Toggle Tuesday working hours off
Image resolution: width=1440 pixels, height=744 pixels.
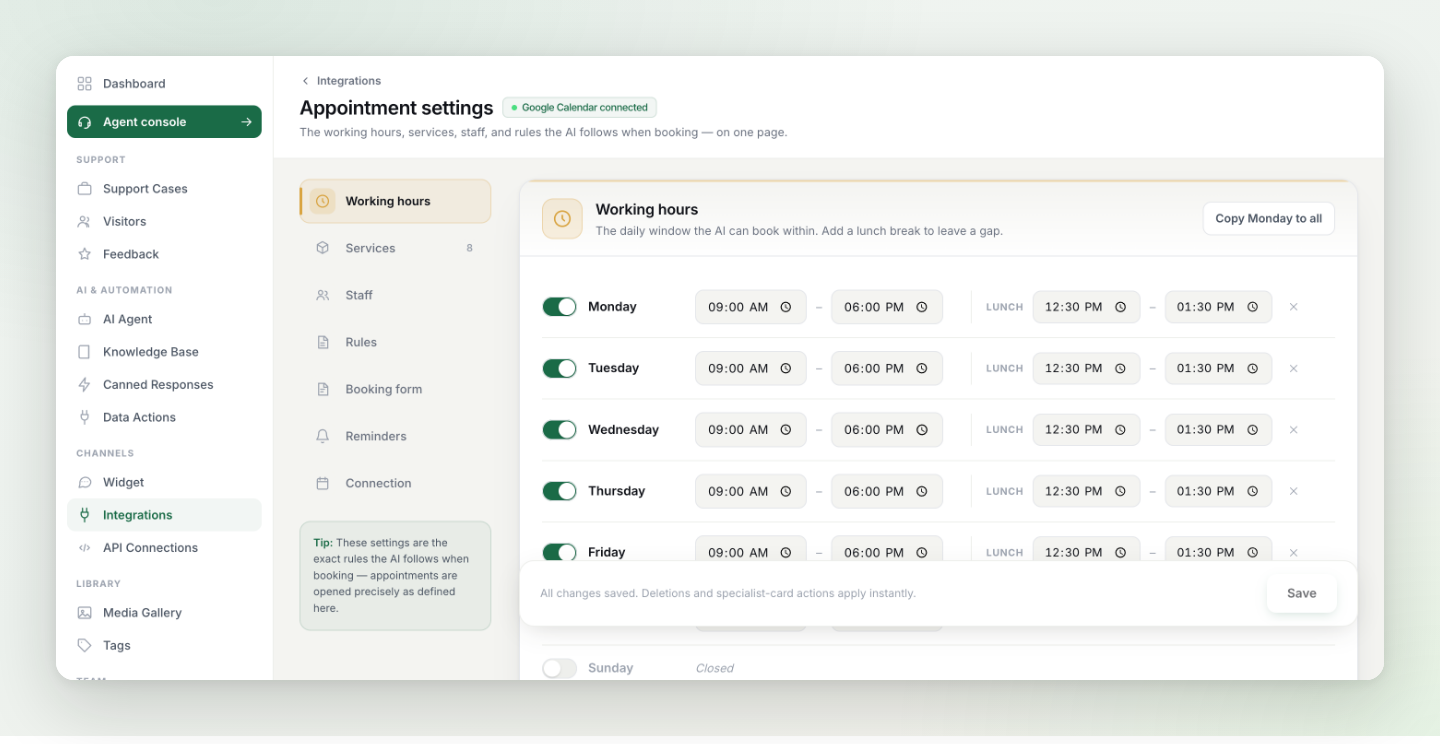coord(560,368)
